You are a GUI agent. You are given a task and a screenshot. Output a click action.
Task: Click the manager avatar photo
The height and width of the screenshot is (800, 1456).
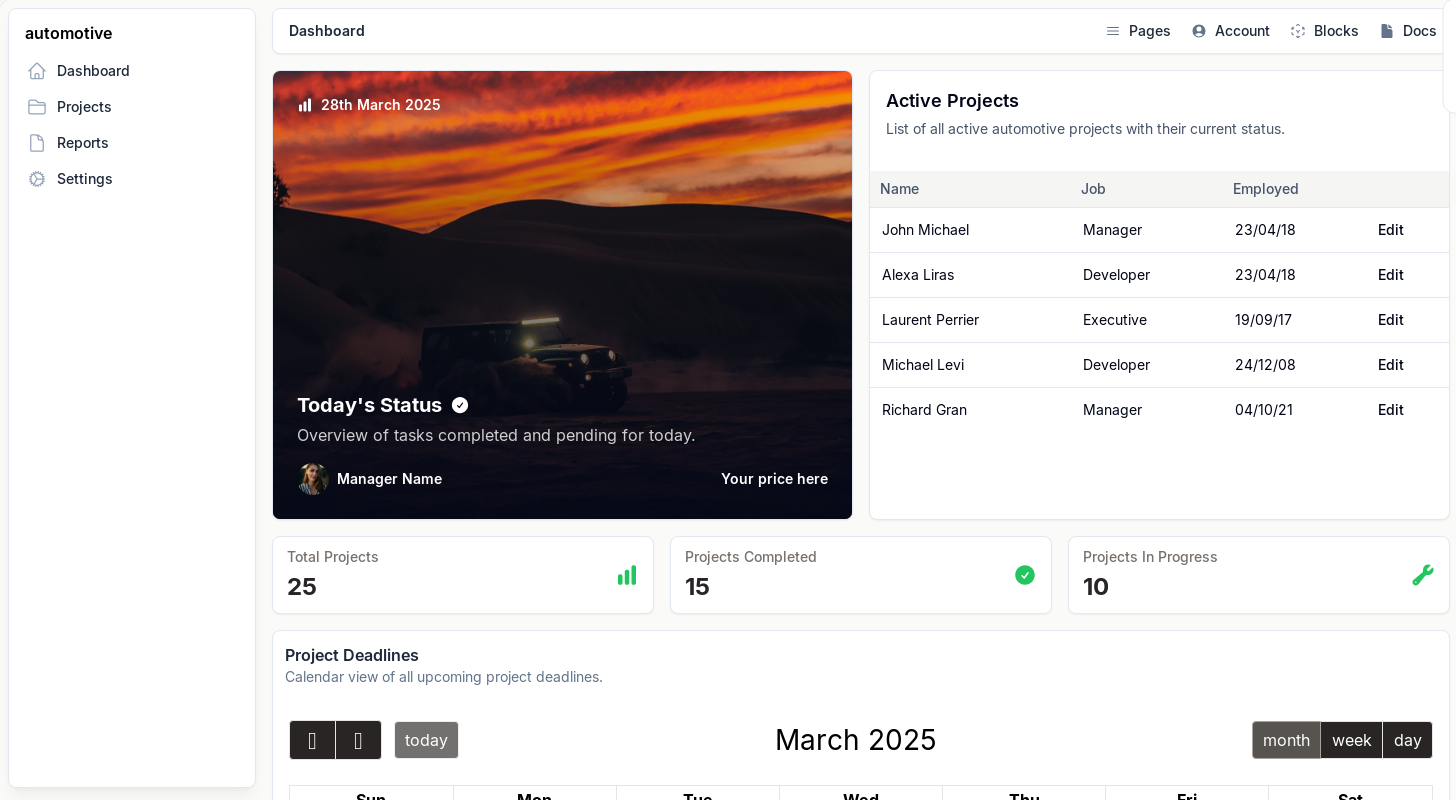(313, 479)
